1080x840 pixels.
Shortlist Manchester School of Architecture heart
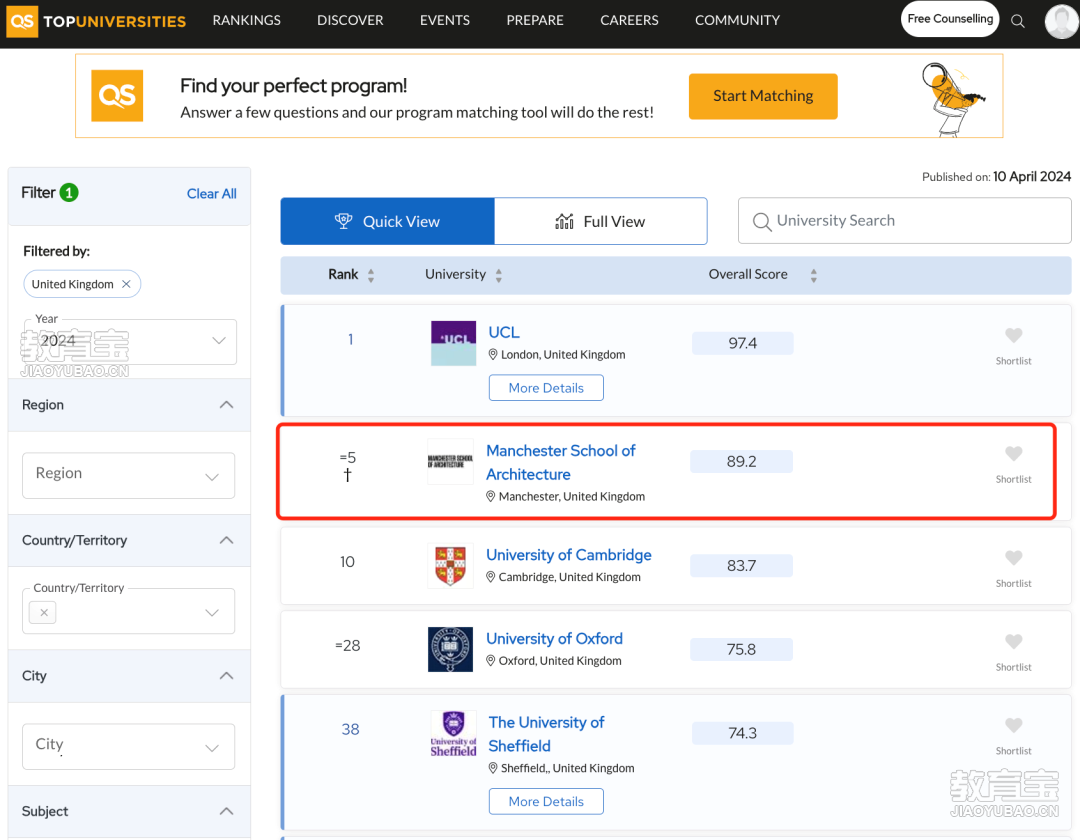[1013, 454]
